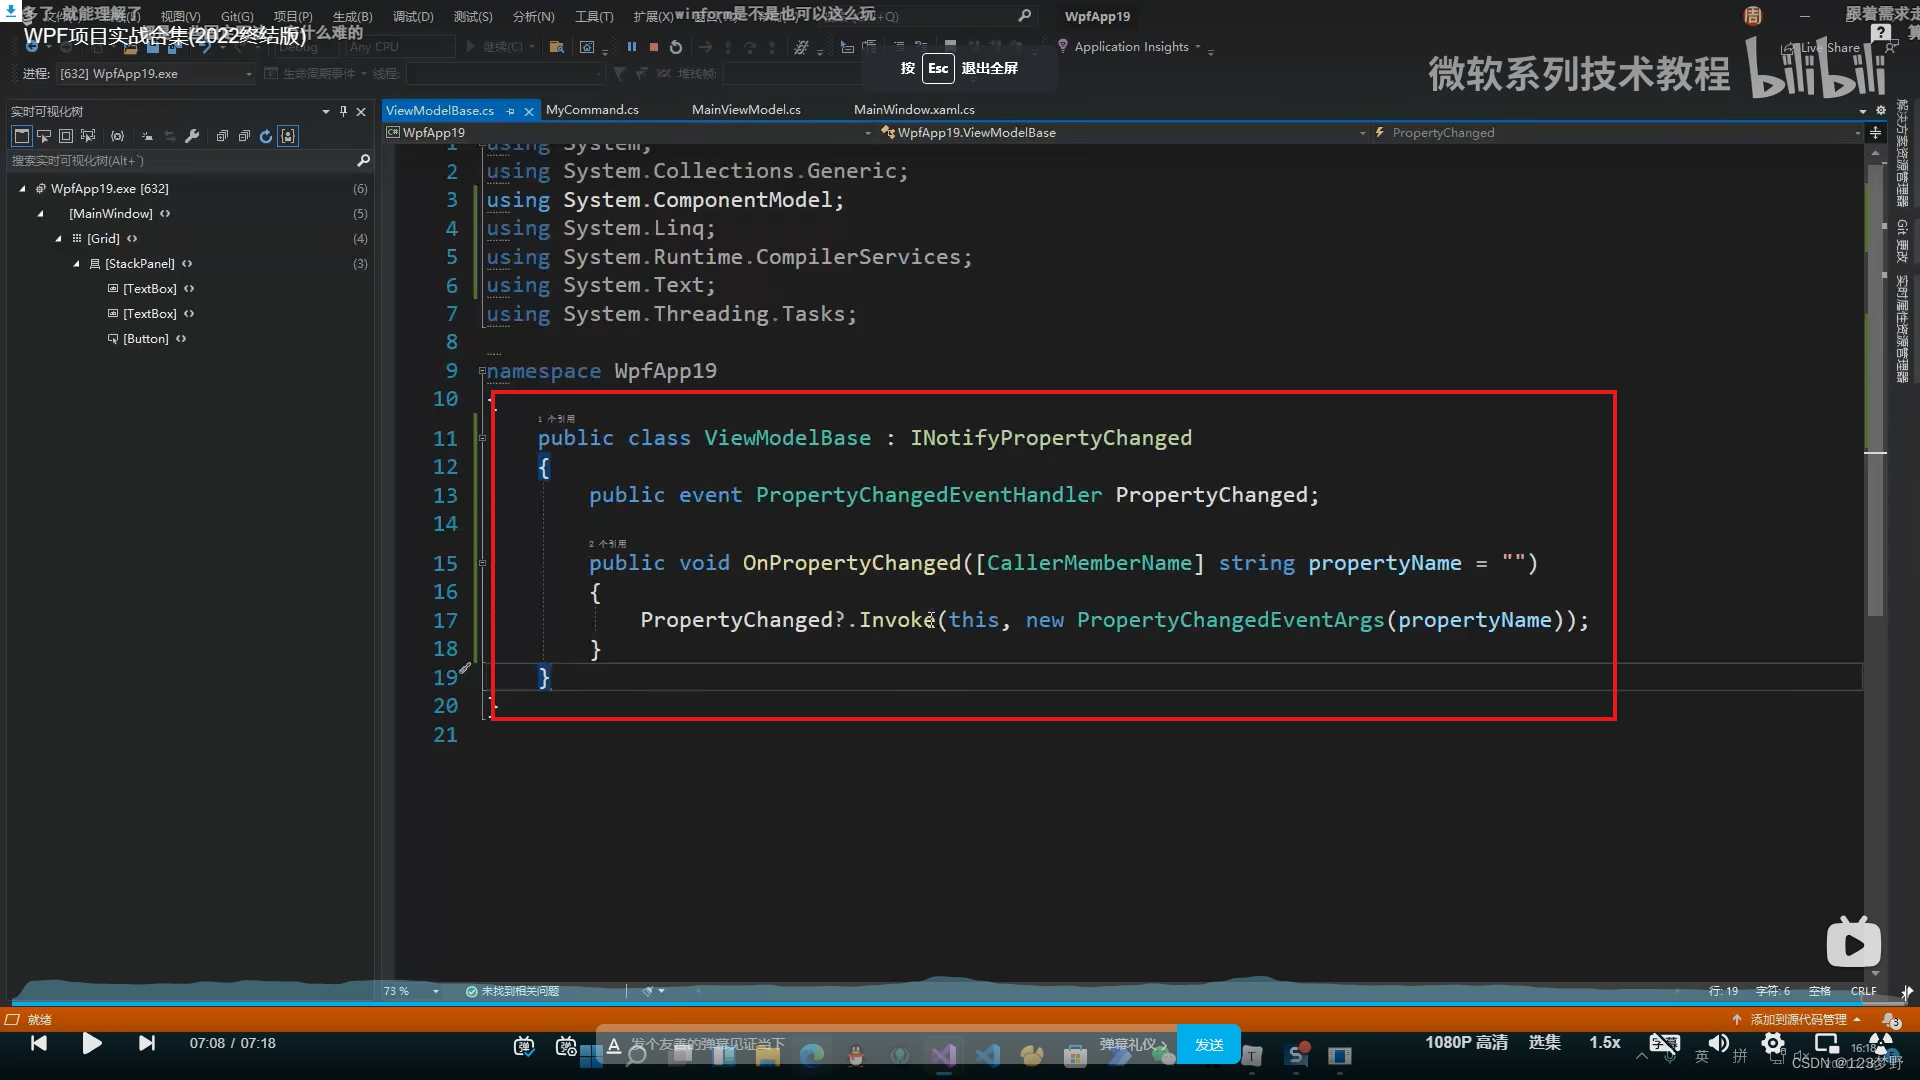Image resolution: width=1920 pixels, height=1080 pixels.
Task: Collapse the [StackPanel] tree node
Action: click(76, 264)
